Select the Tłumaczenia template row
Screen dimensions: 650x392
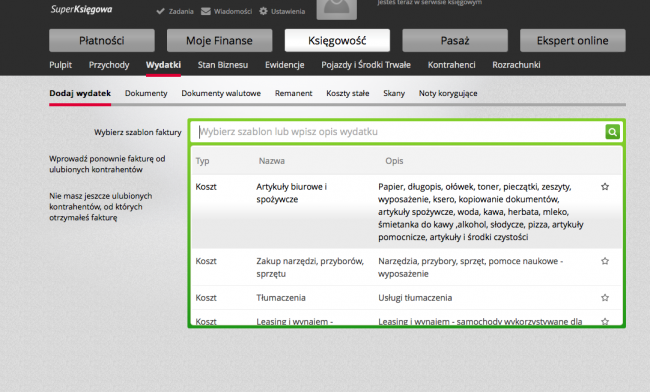coord(407,298)
